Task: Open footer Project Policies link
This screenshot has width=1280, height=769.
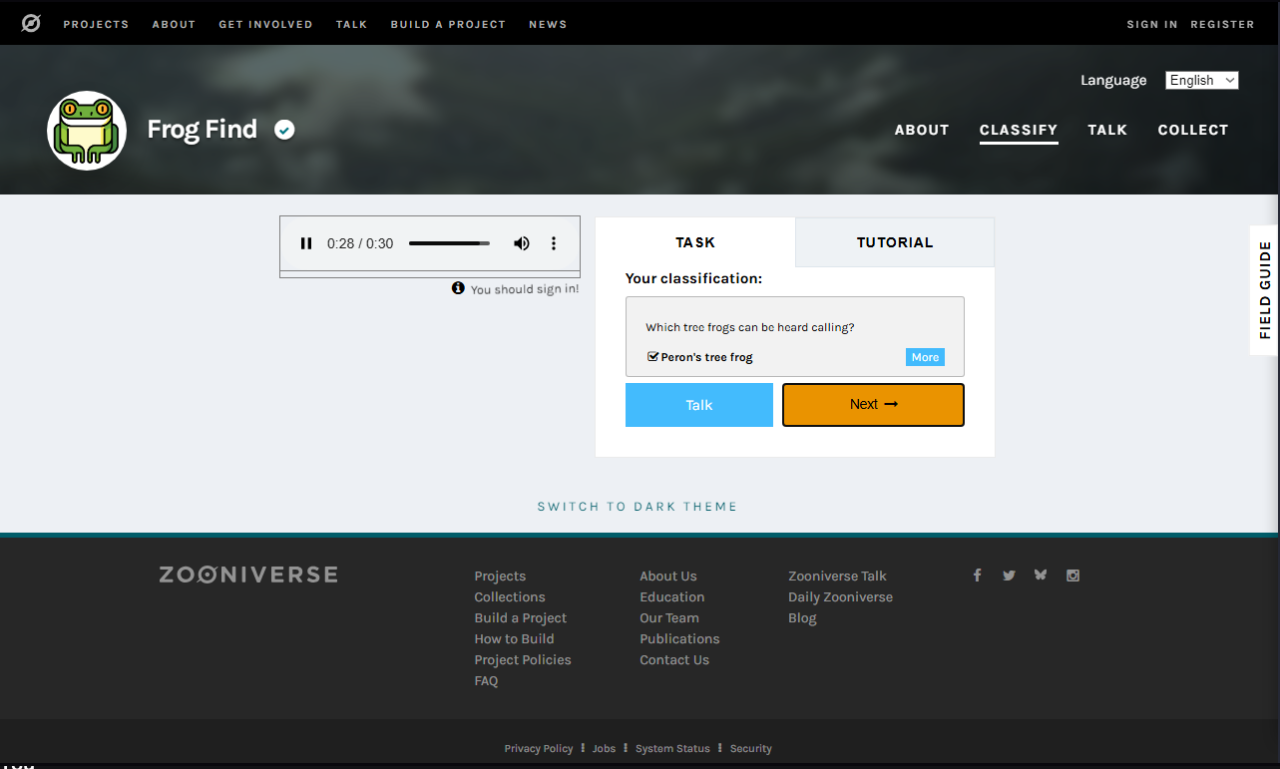Action: [523, 660]
